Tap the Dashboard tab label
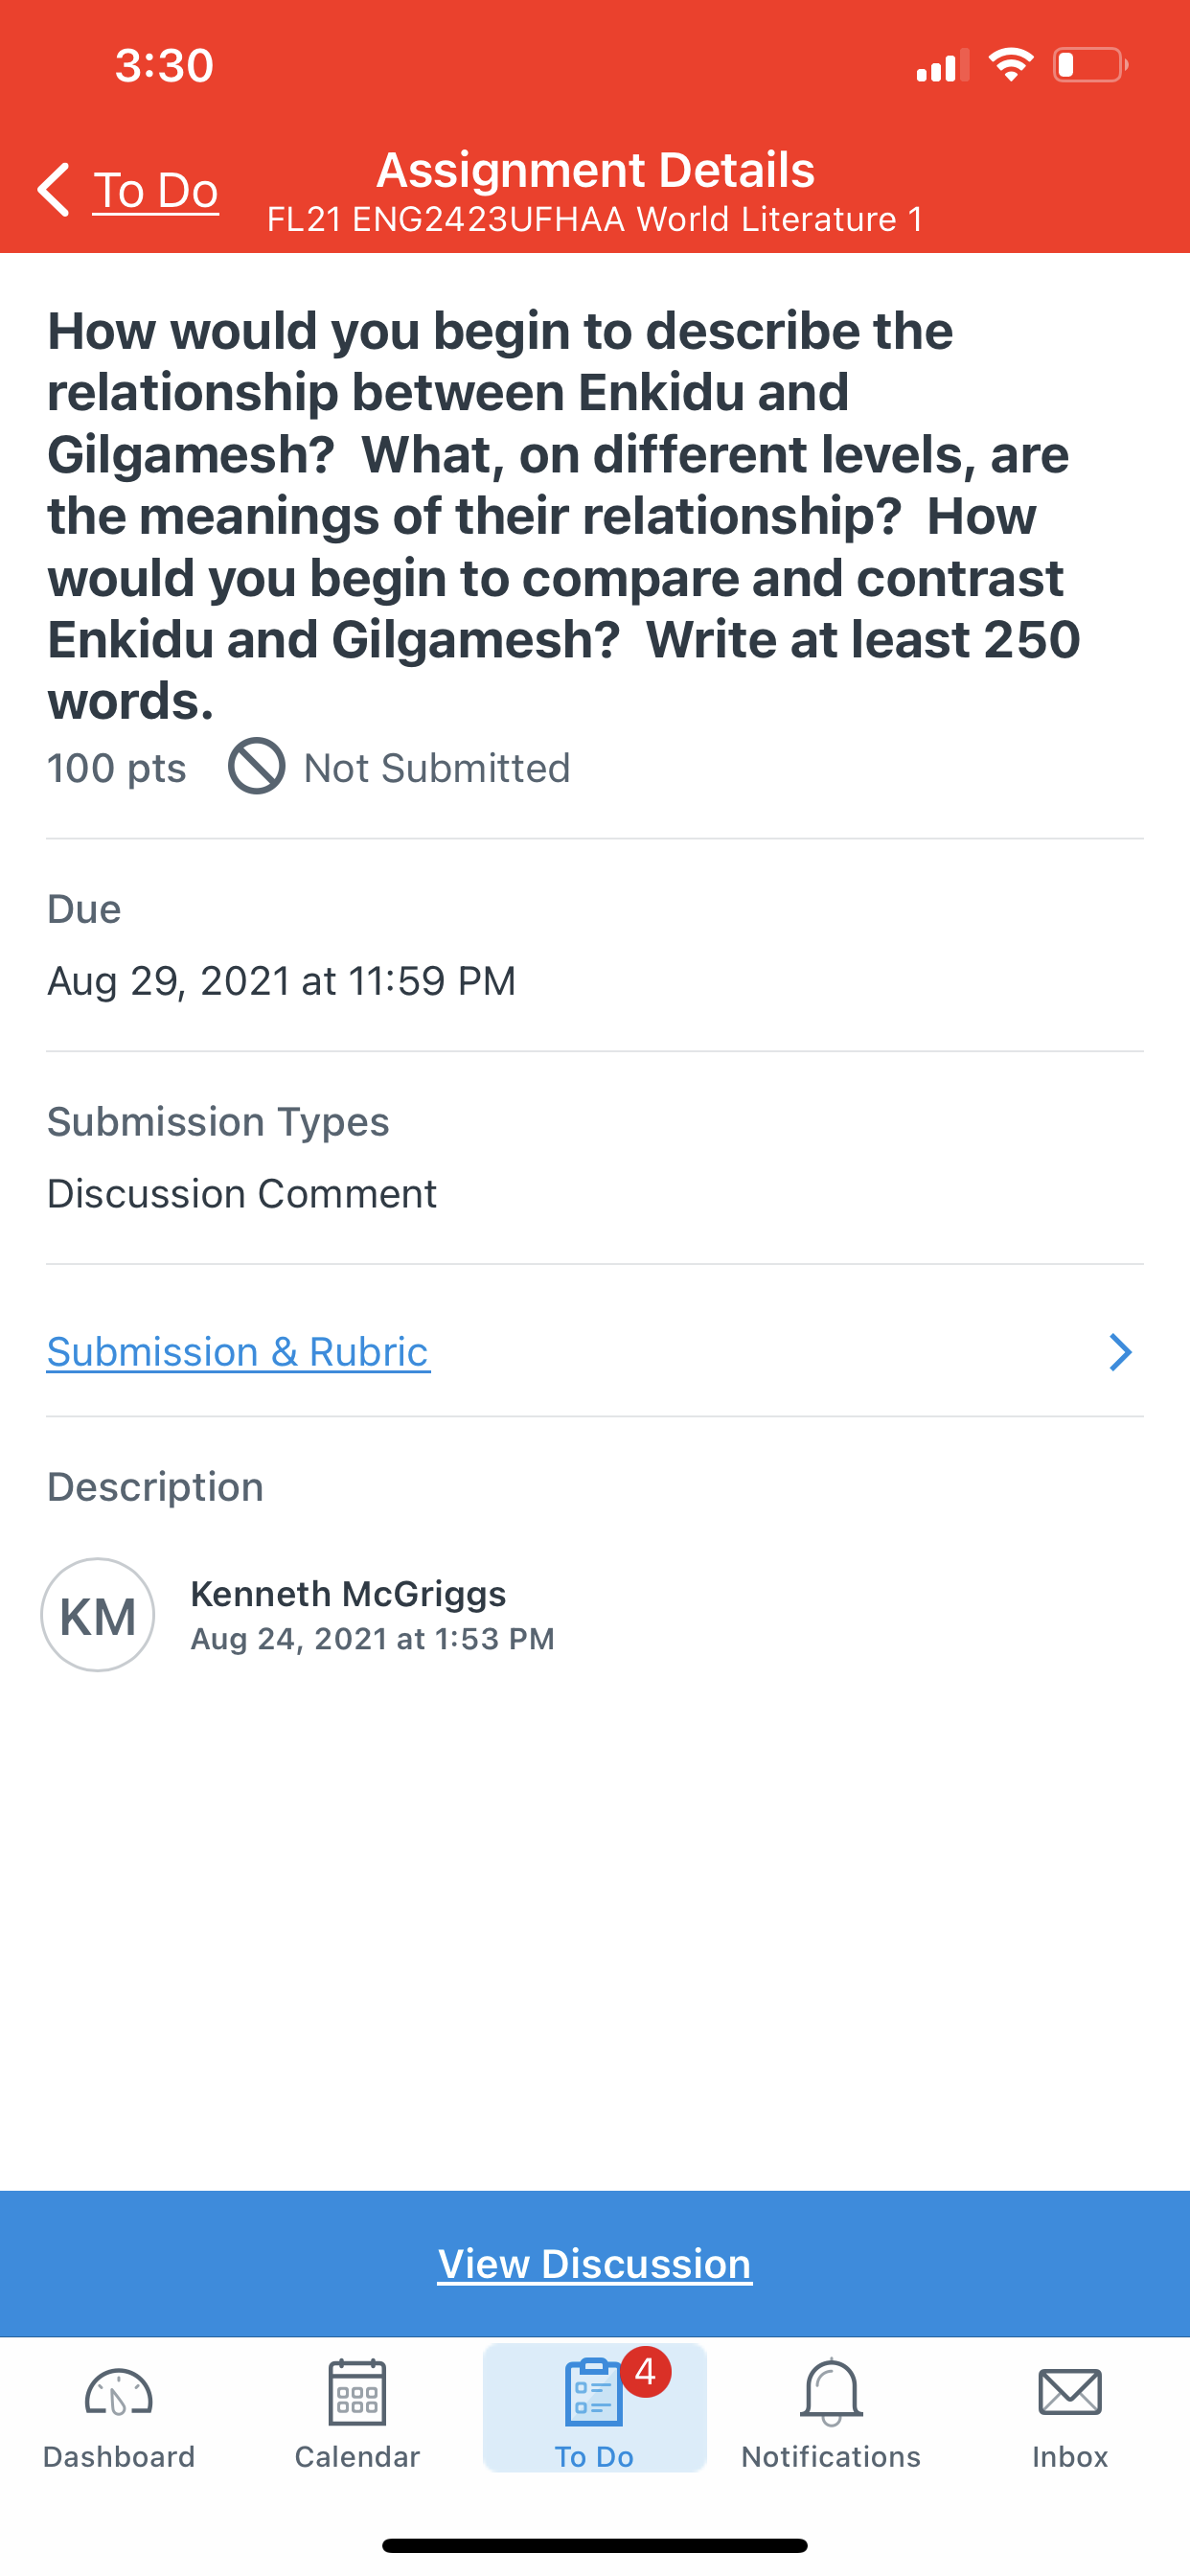The image size is (1190, 2576). point(119,2456)
